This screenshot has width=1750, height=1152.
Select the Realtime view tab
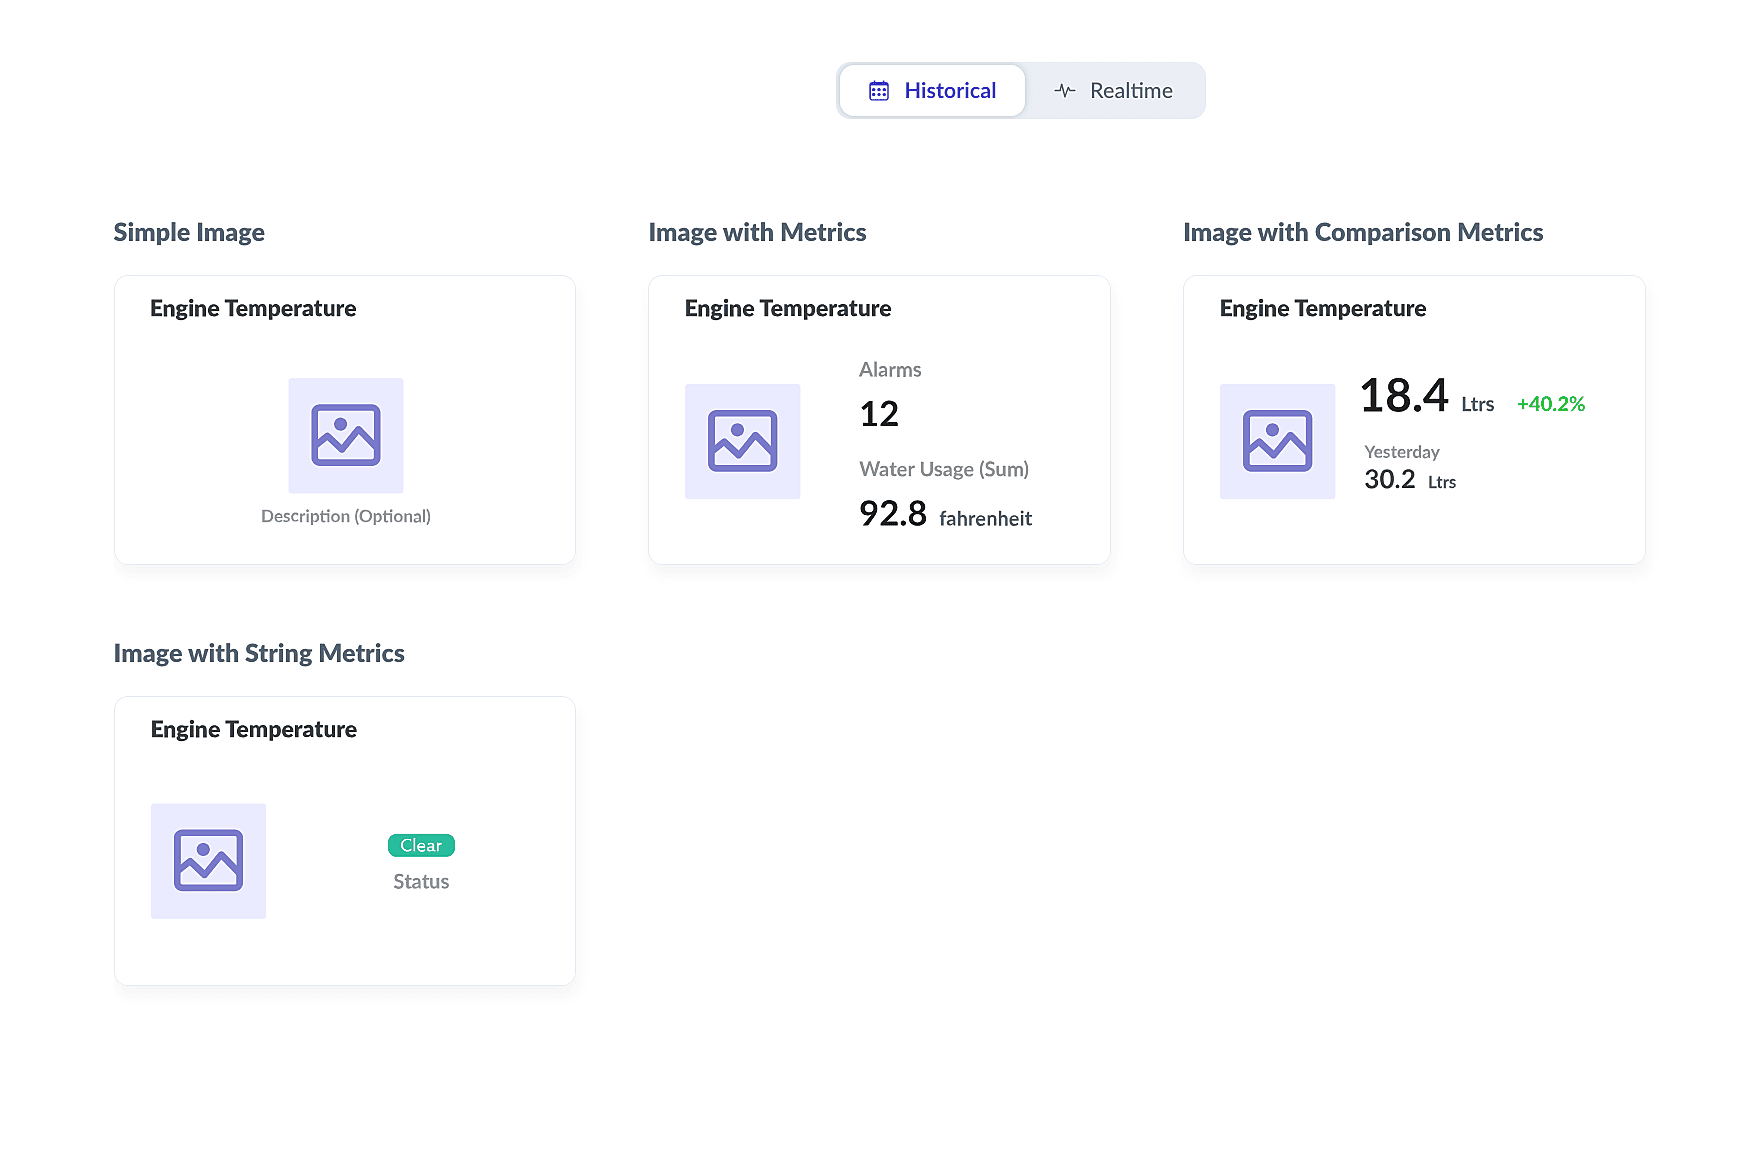pos(1114,91)
